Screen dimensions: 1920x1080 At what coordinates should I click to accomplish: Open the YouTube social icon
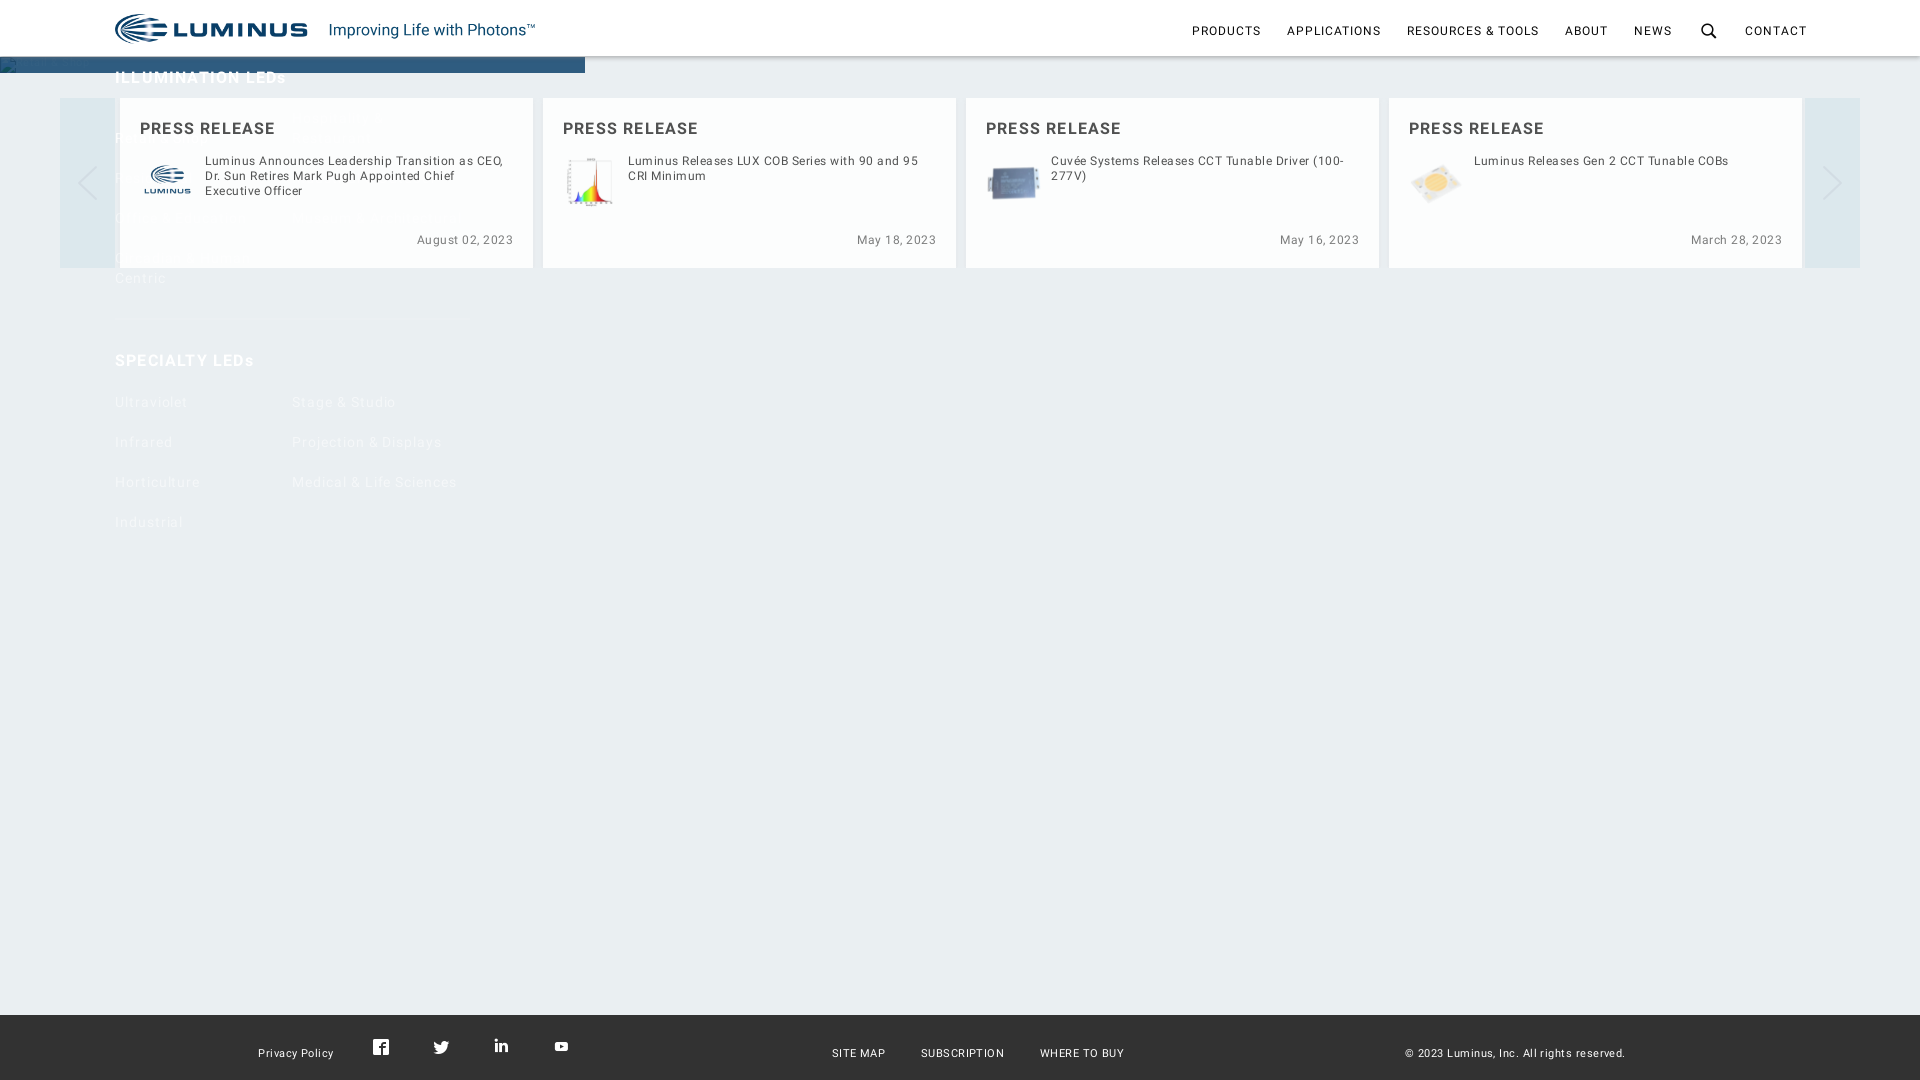[561, 1047]
